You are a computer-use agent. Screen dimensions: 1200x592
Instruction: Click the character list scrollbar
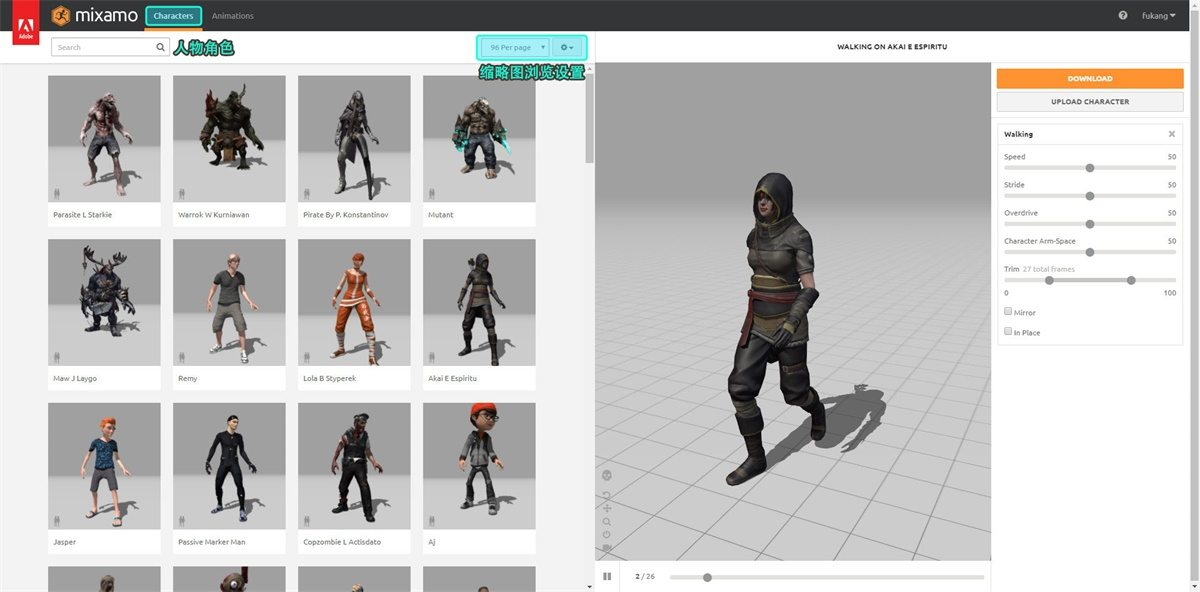[x=590, y=118]
